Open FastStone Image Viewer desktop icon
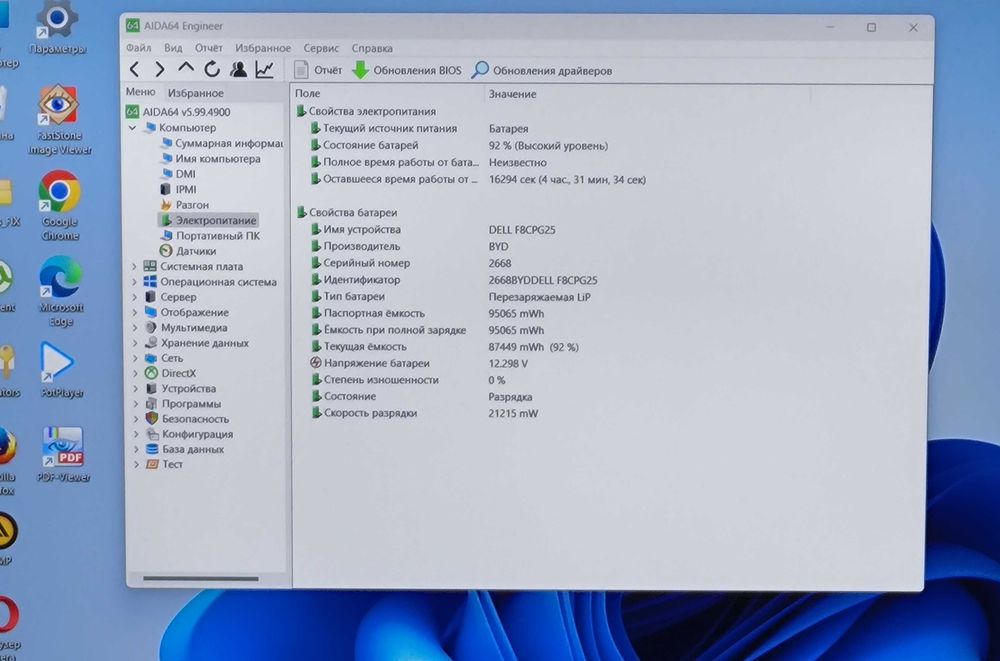The width and height of the screenshot is (1000, 661). coord(59,120)
